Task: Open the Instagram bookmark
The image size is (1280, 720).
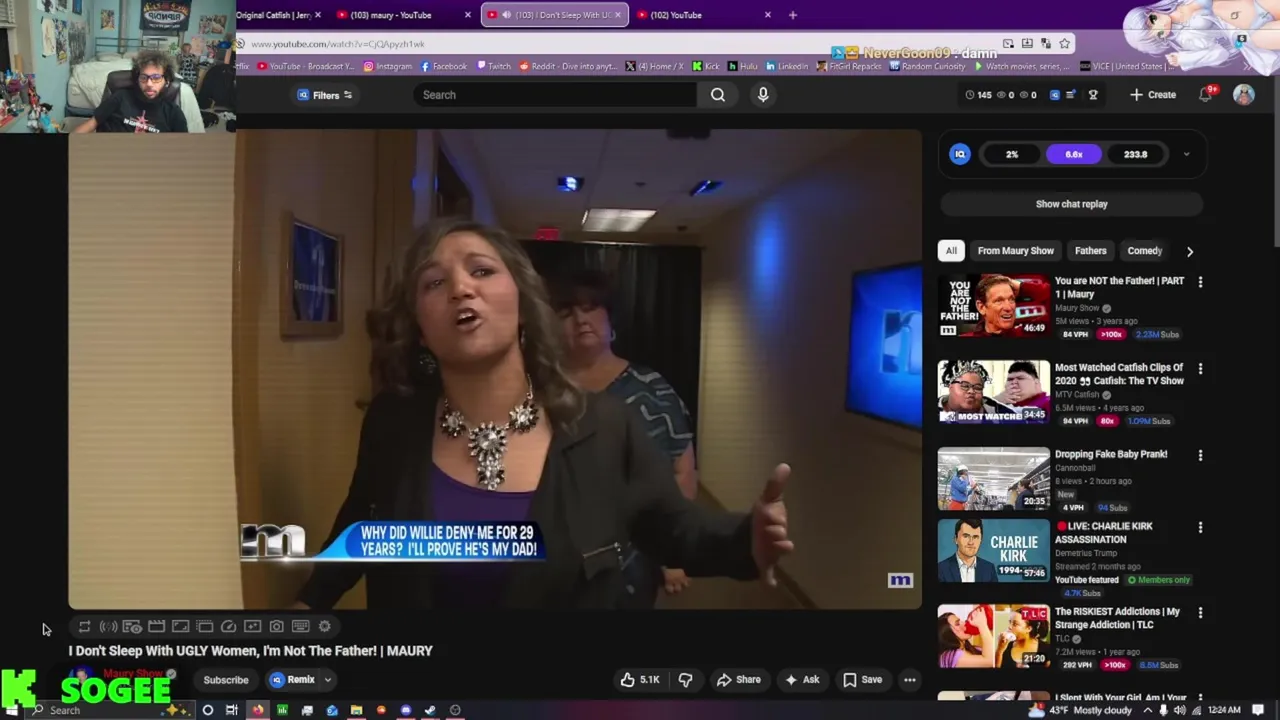Action: pyautogui.click(x=387, y=66)
